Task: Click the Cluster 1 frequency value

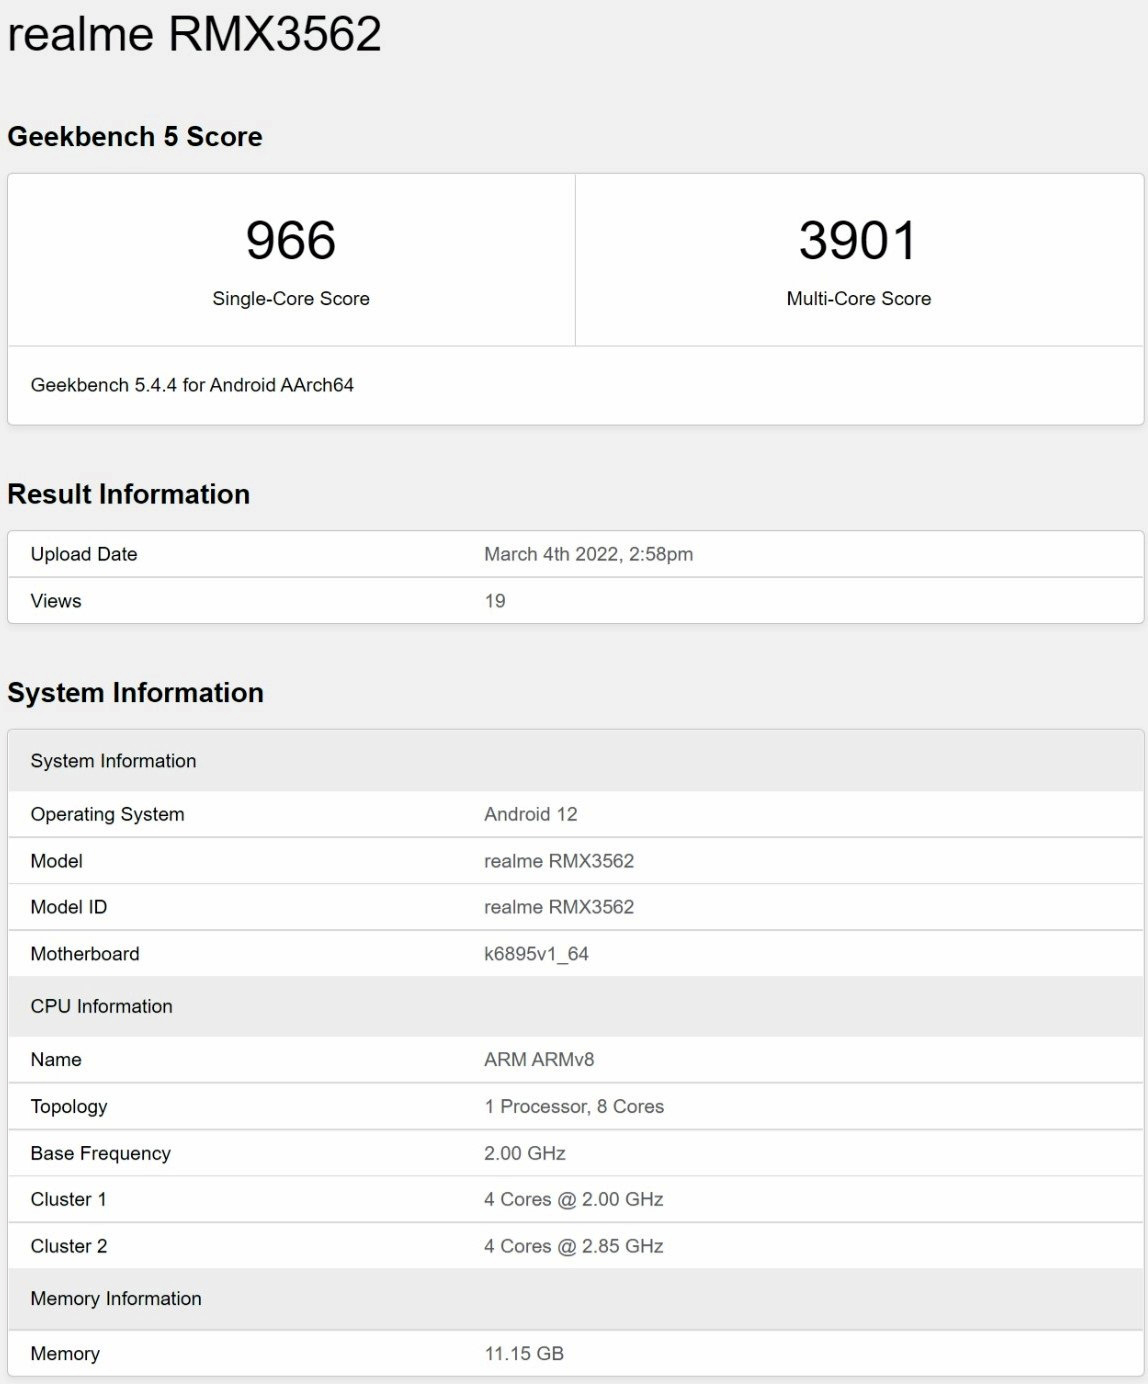Action: pyautogui.click(x=573, y=1199)
